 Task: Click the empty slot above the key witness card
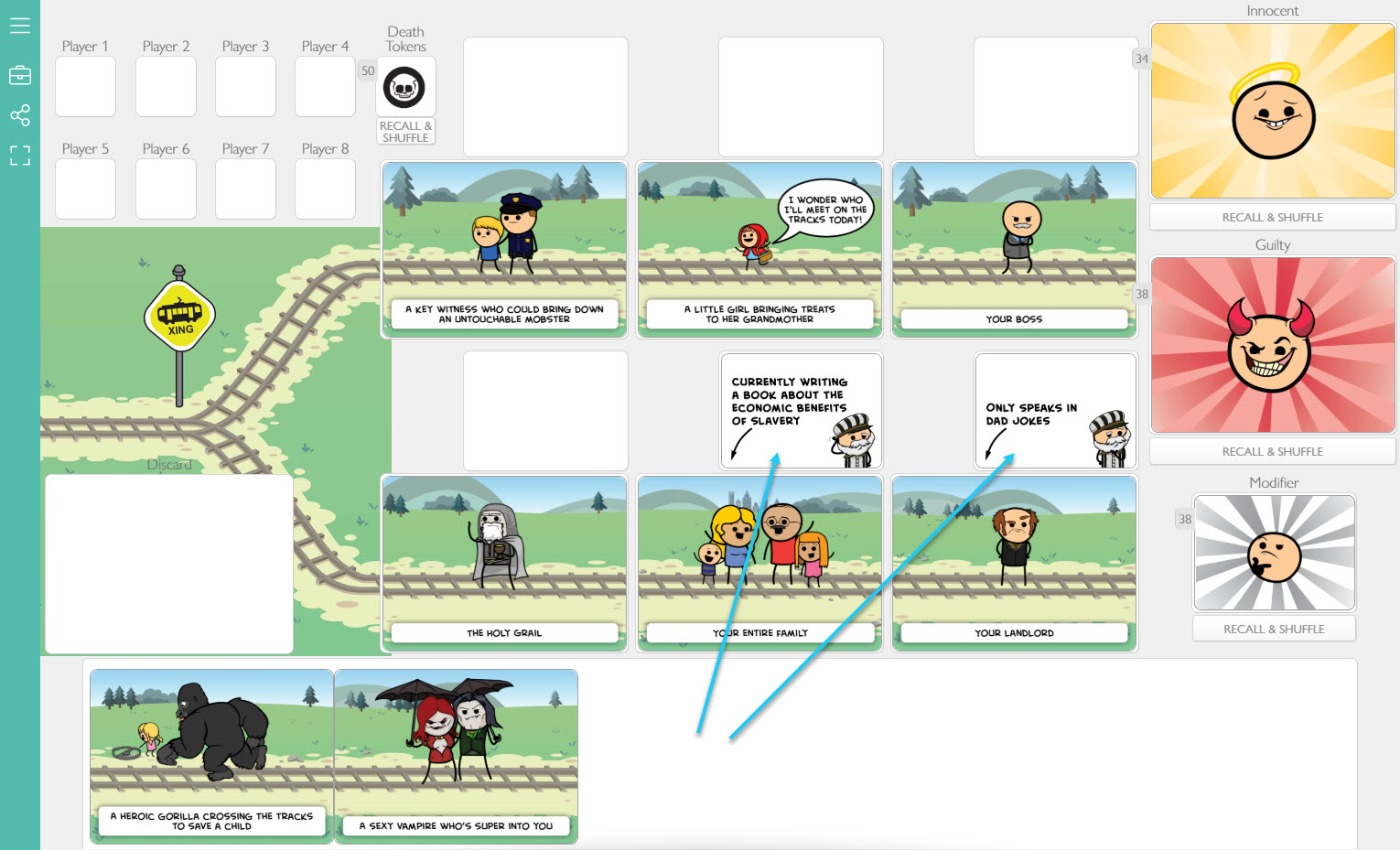(x=546, y=97)
